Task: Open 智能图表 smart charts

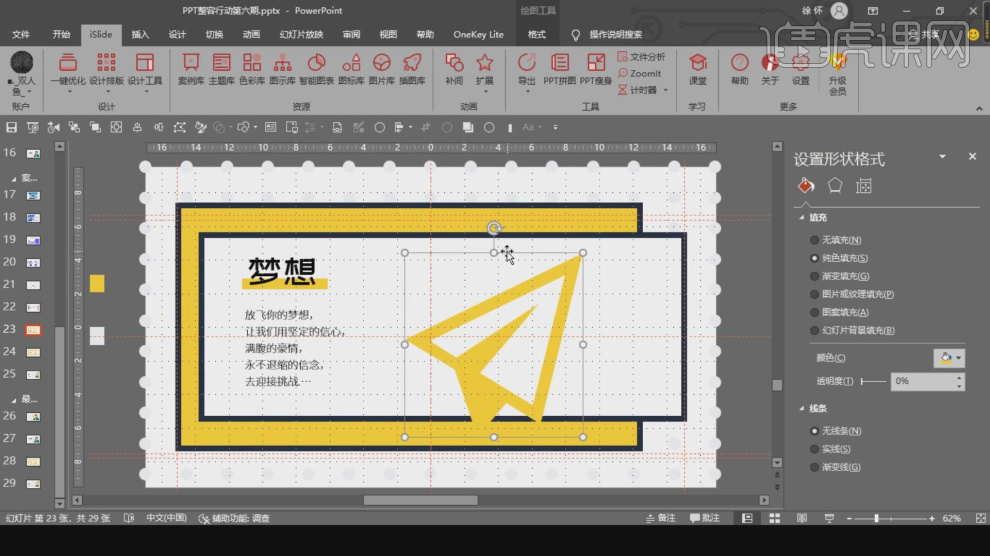Action: (x=316, y=69)
